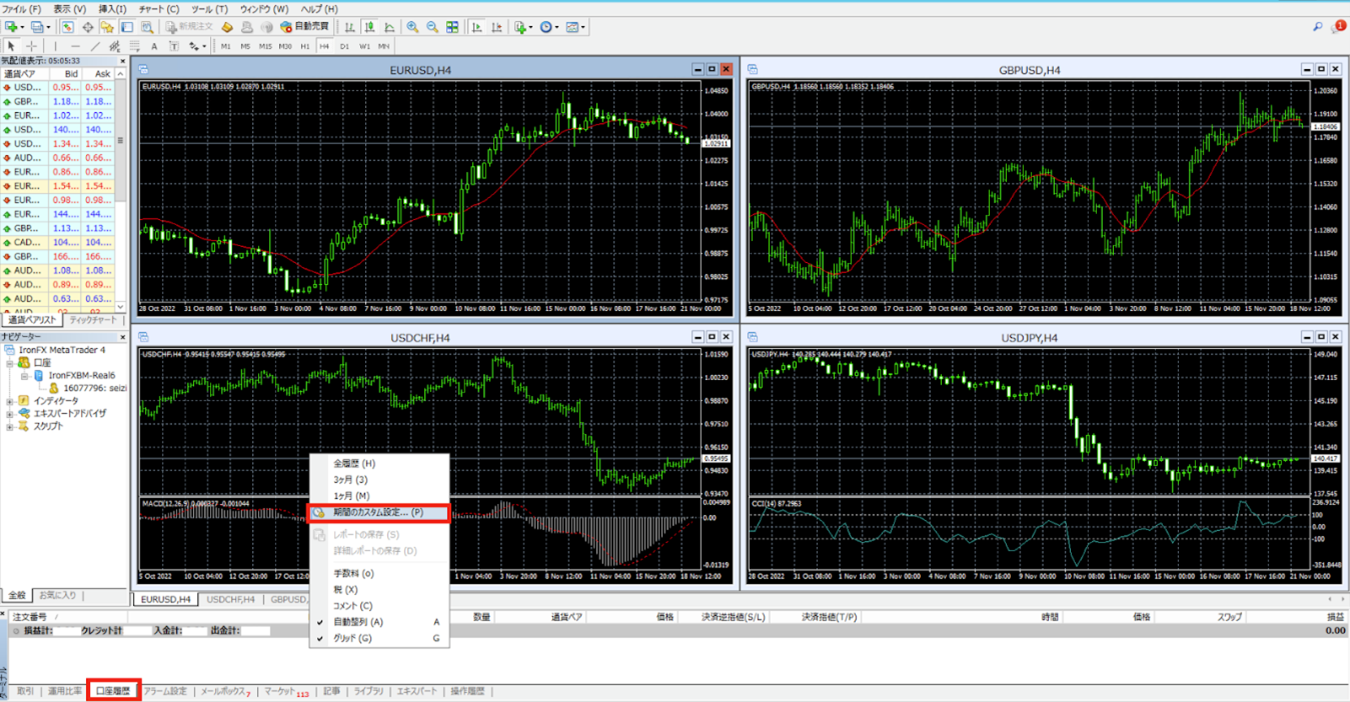This screenshot has height=702, width=1350.
Task: Switch timeframe to M5
Action: pyautogui.click(x=245, y=46)
